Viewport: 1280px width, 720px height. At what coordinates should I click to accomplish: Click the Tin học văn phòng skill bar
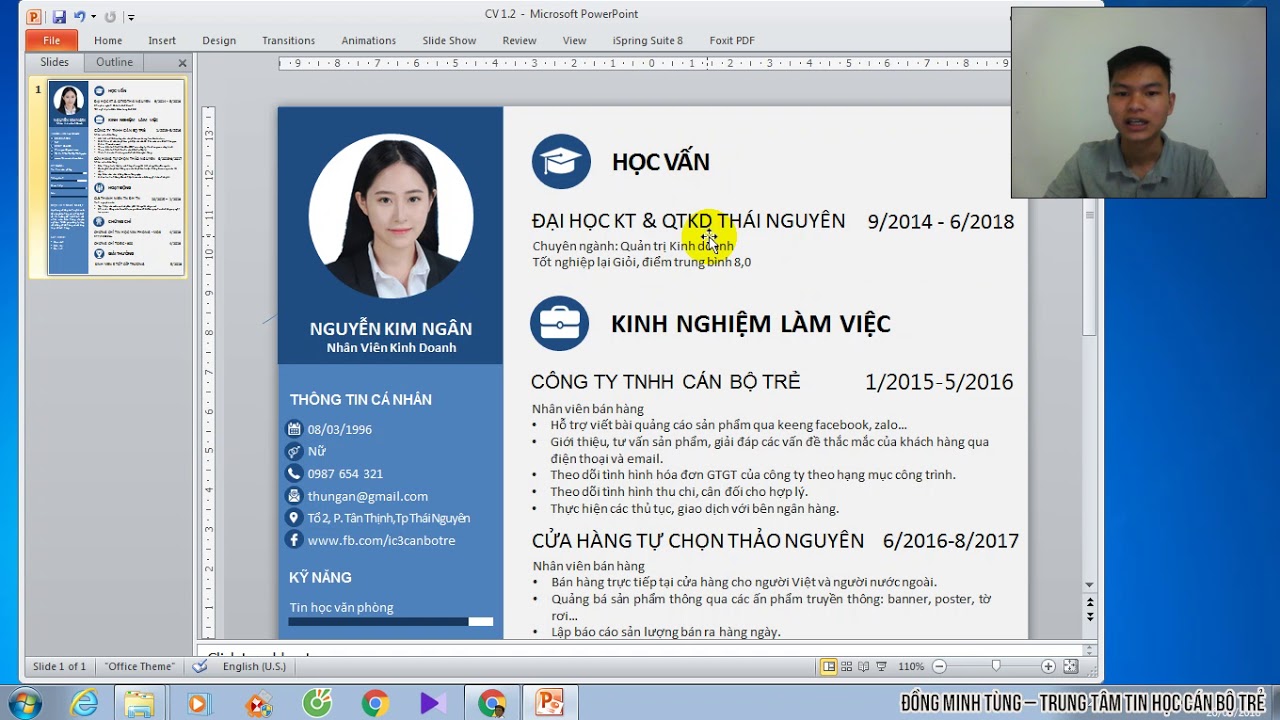391,622
